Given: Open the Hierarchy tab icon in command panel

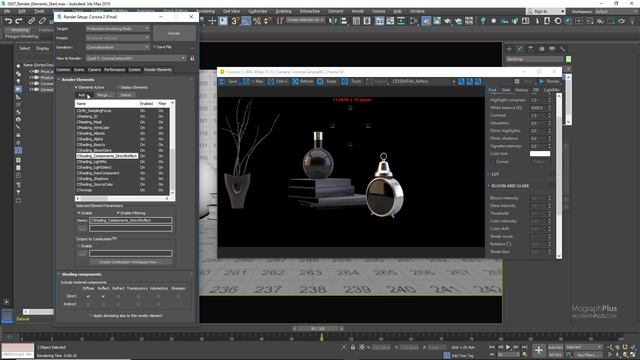Looking at the screenshot, I should coord(531,49).
